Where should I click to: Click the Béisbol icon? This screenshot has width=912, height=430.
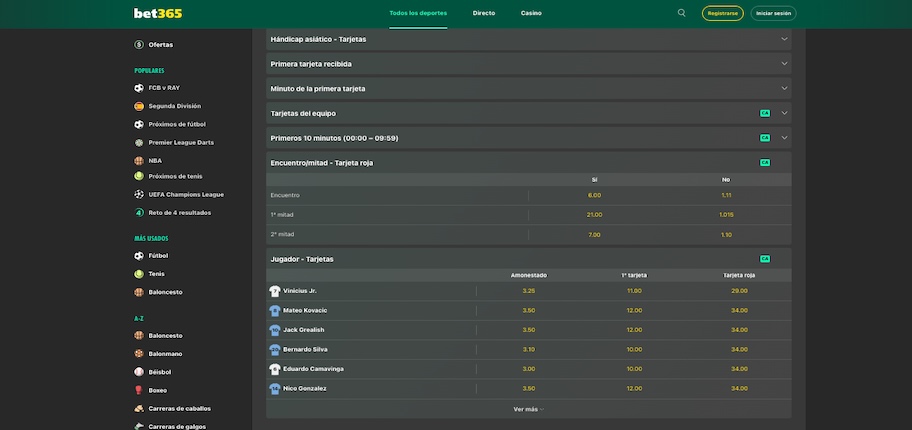click(x=139, y=372)
